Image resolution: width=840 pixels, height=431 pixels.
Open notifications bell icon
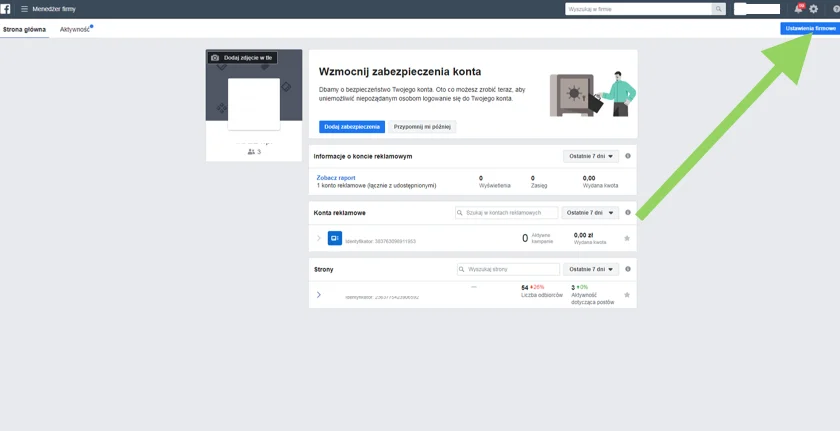tap(799, 9)
